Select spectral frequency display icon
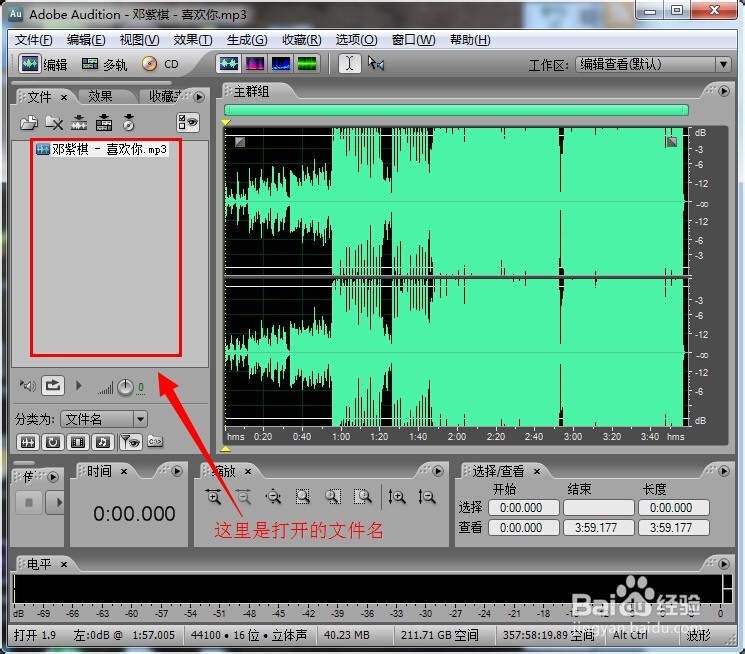The height and width of the screenshot is (654, 745). (255, 64)
